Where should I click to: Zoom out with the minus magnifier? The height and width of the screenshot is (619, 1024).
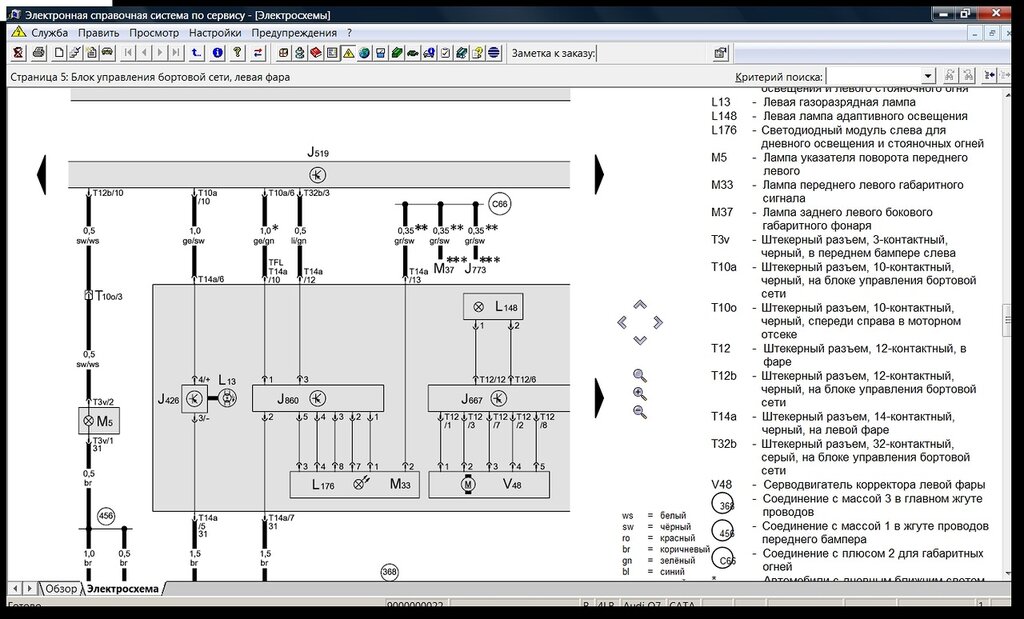click(640, 412)
